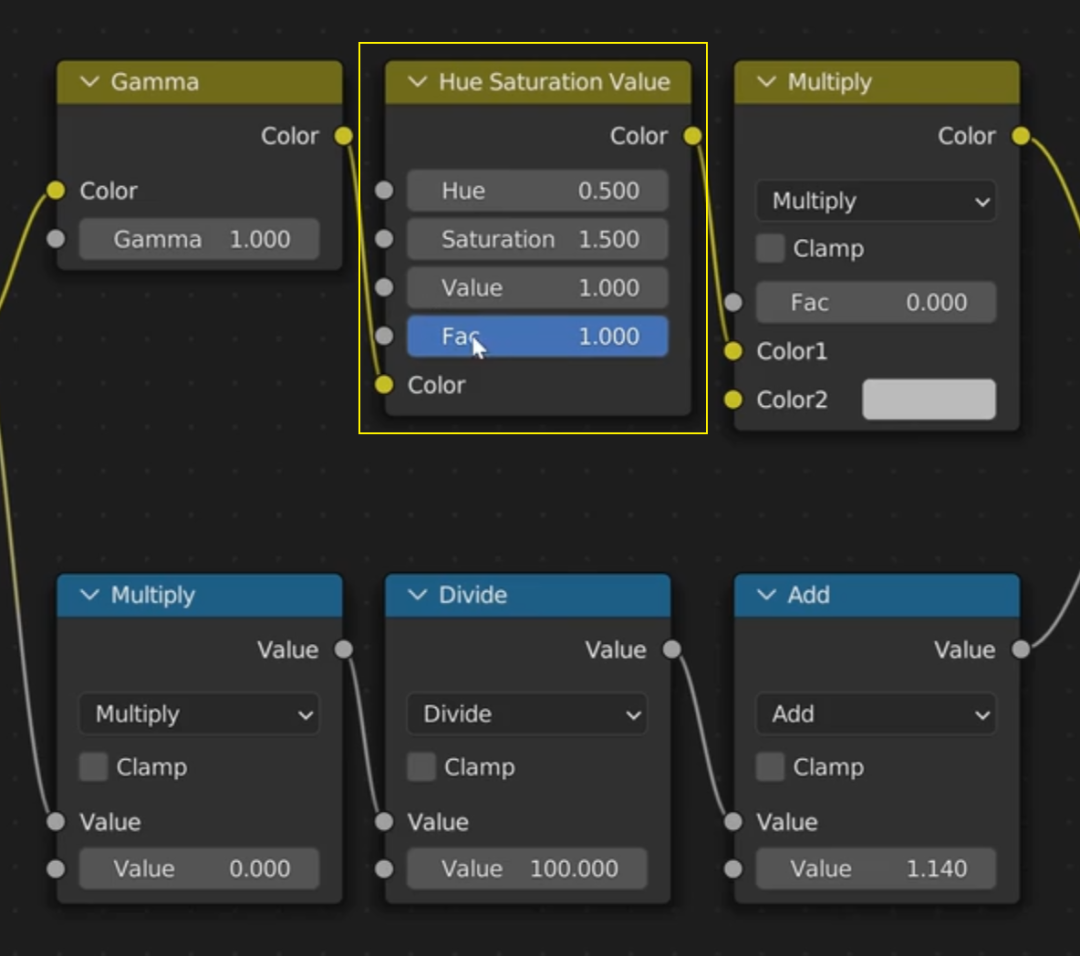Click the socket beside the Value 0.000 field
This screenshot has width=1080, height=956.
[56, 869]
